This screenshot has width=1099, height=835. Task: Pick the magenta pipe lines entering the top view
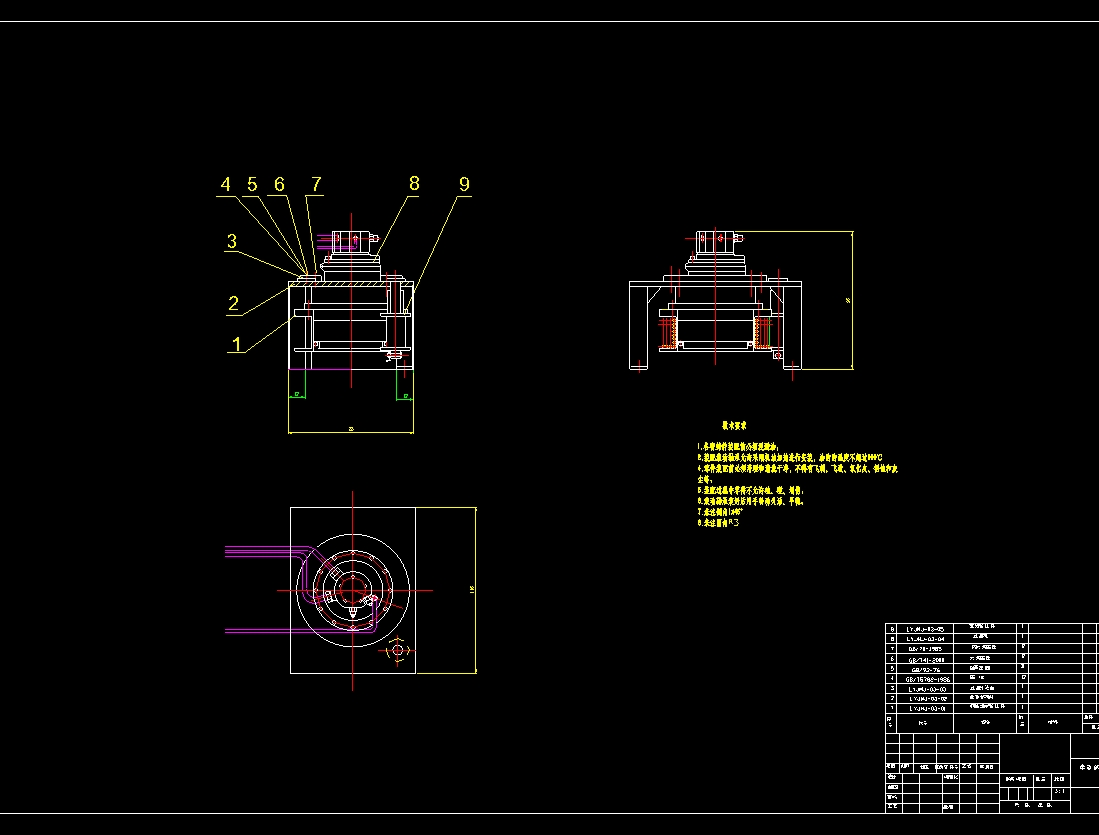click(x=266, y=552)
